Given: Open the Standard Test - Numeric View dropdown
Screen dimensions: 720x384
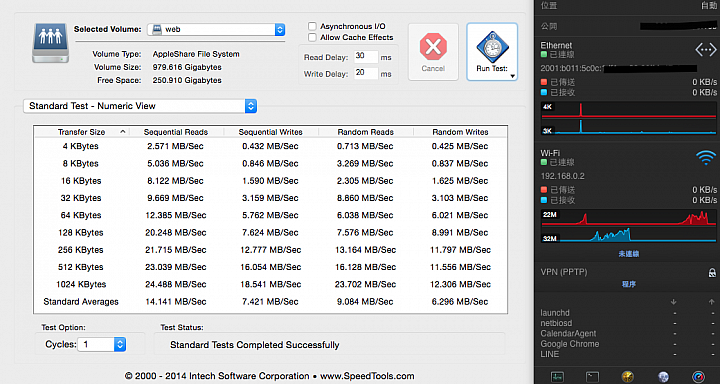Looking at the screenshot, I should coord(140,106).
